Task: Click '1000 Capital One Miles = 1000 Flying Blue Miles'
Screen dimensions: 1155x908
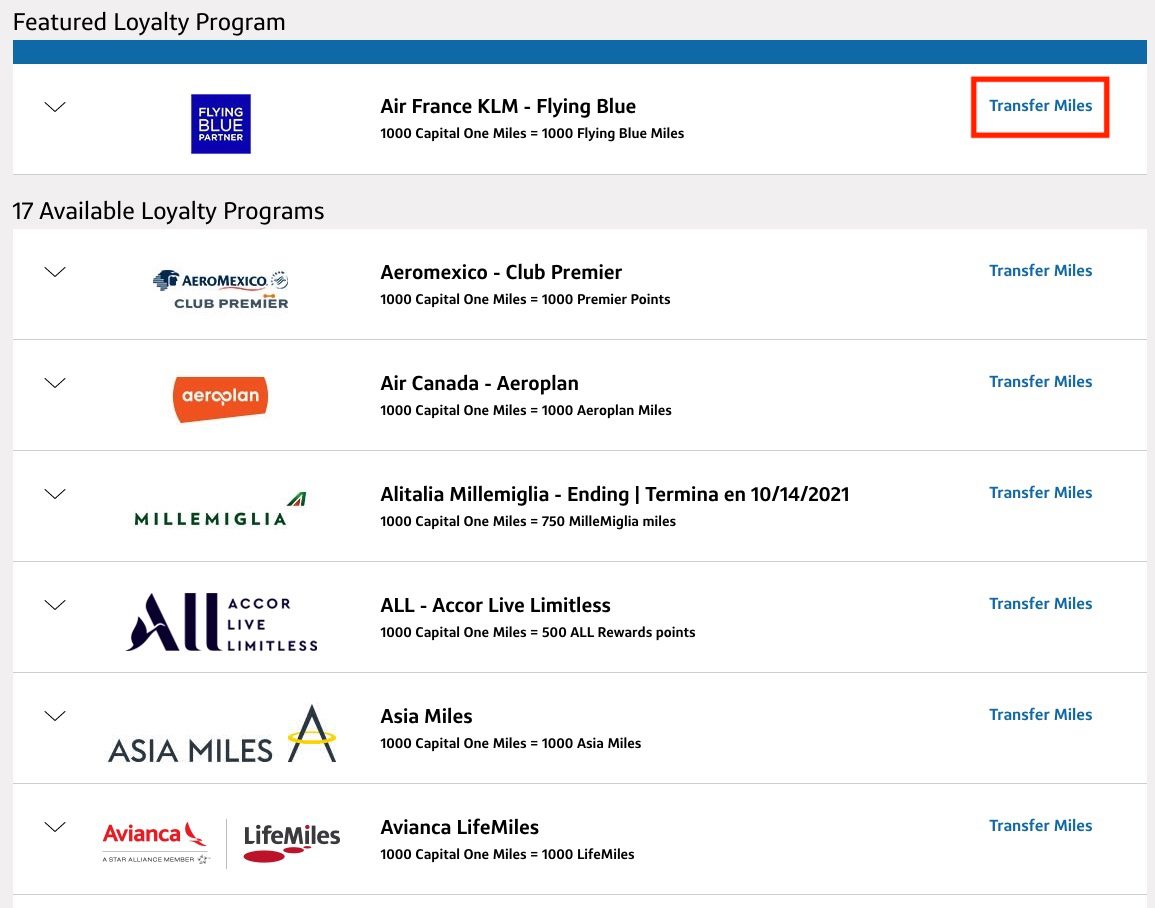Action: pos(532,134)
